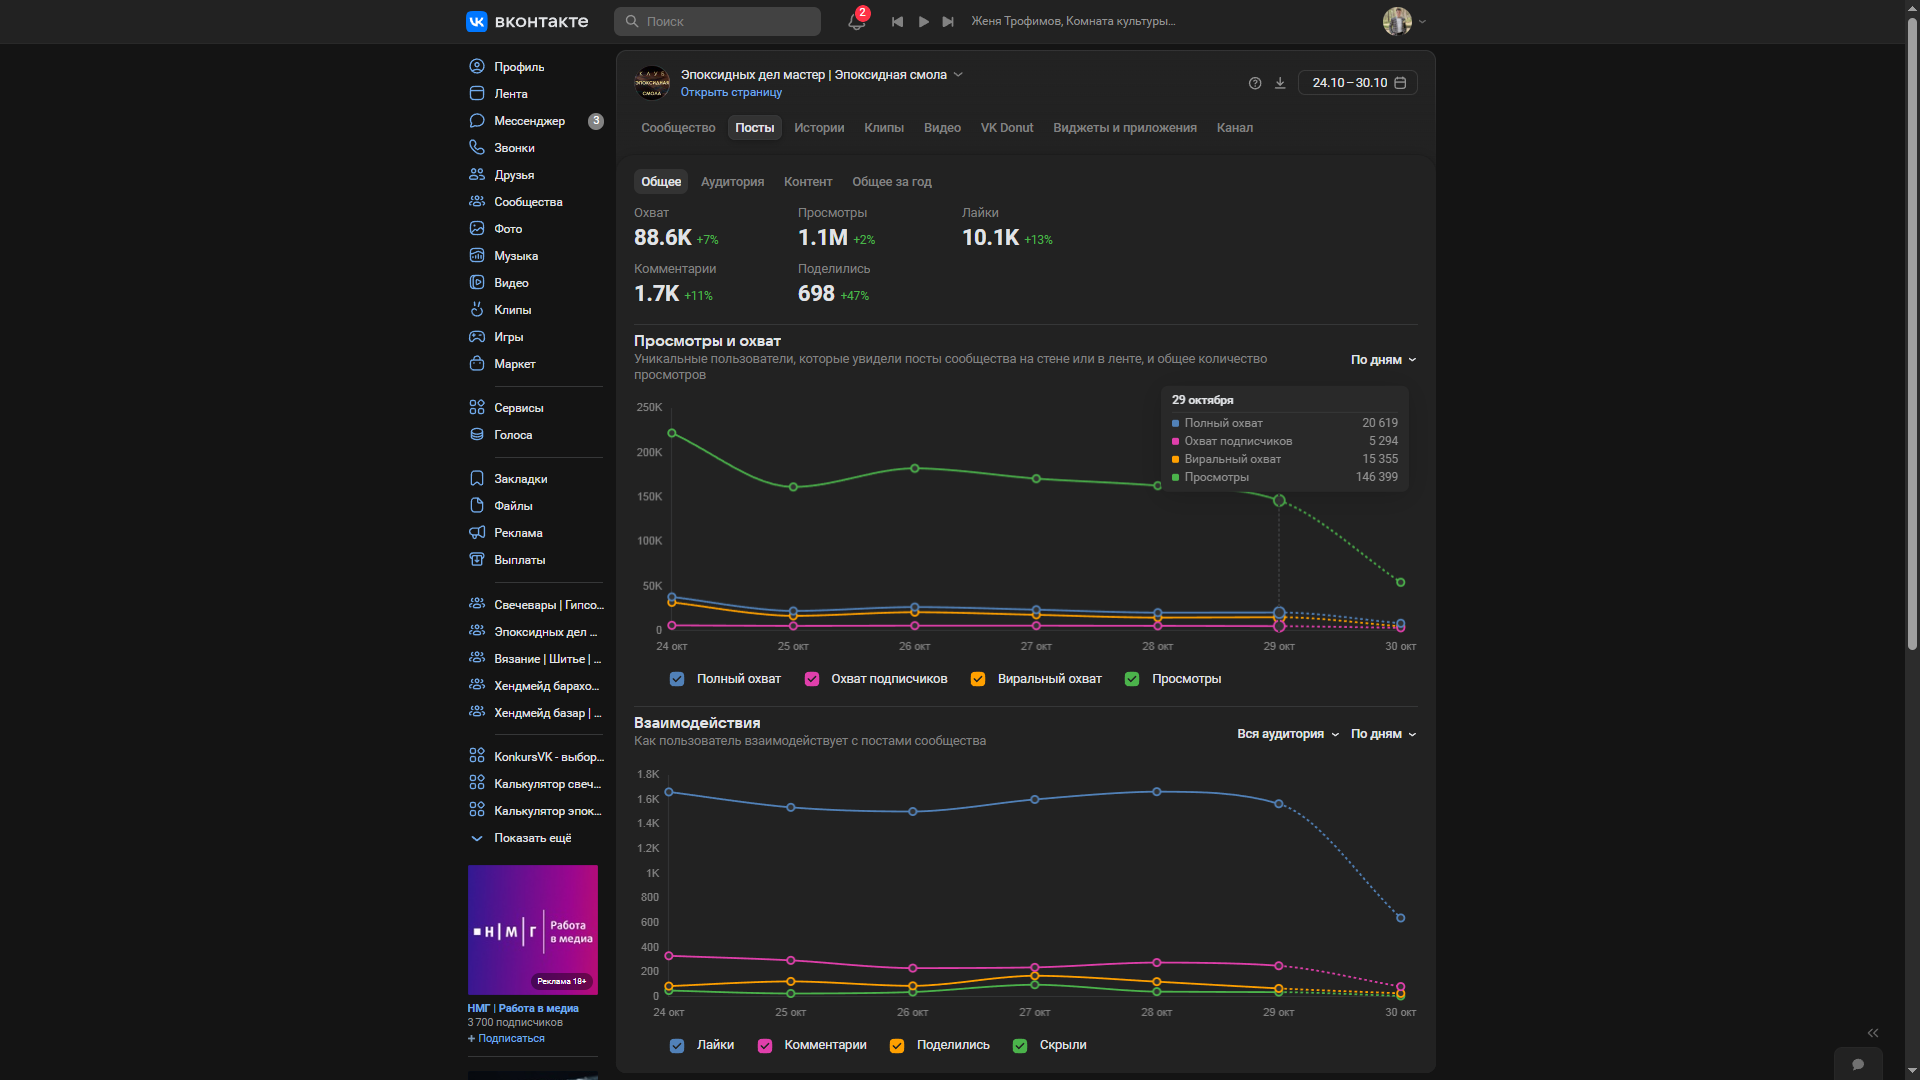Viewport: 1920px width, 1080px height.
Task: Play the current music track
Action: click(x=923, y=21)
